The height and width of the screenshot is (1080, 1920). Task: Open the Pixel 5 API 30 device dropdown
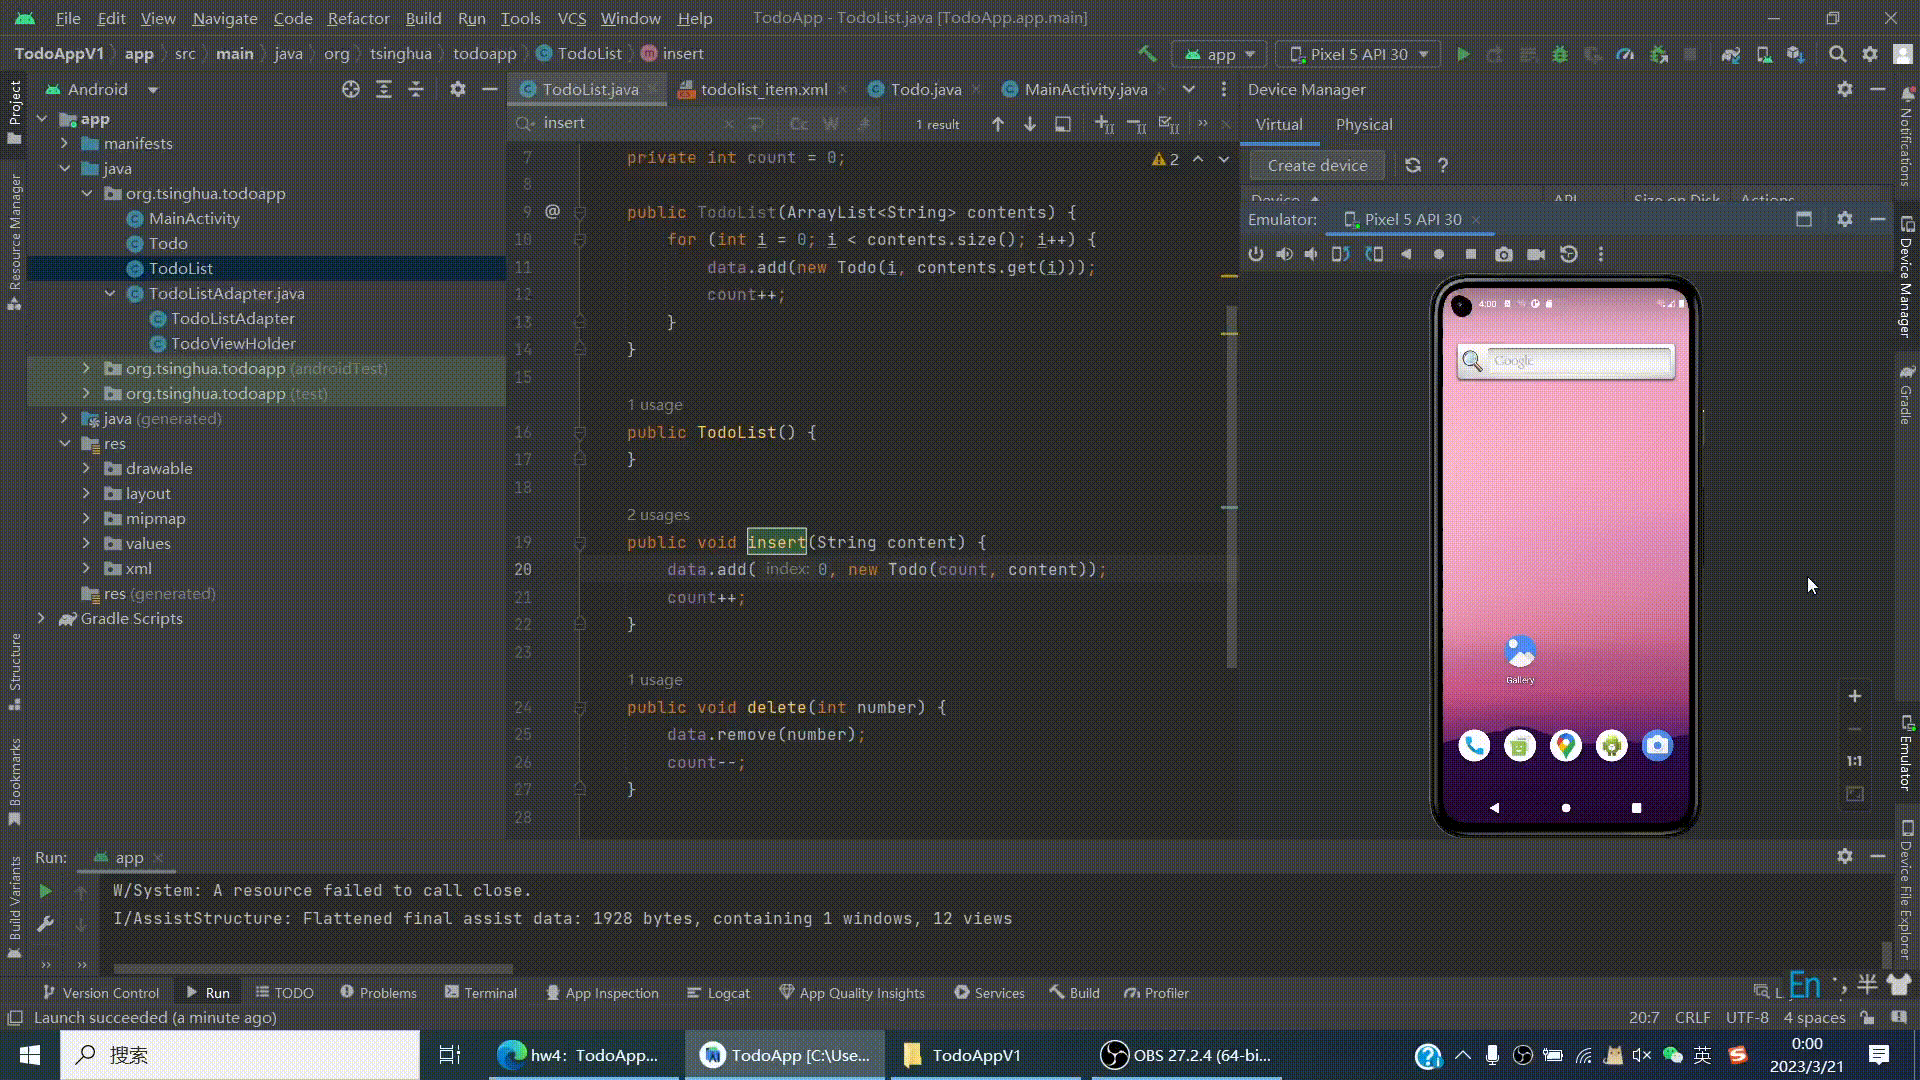pyautogui.click(x=1360, y=54)
